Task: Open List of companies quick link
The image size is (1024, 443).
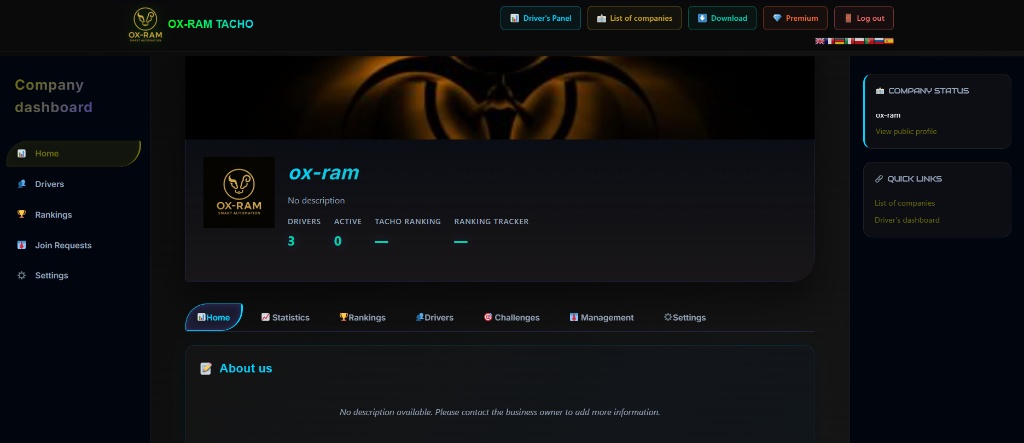Action: (x=904, y=203)
